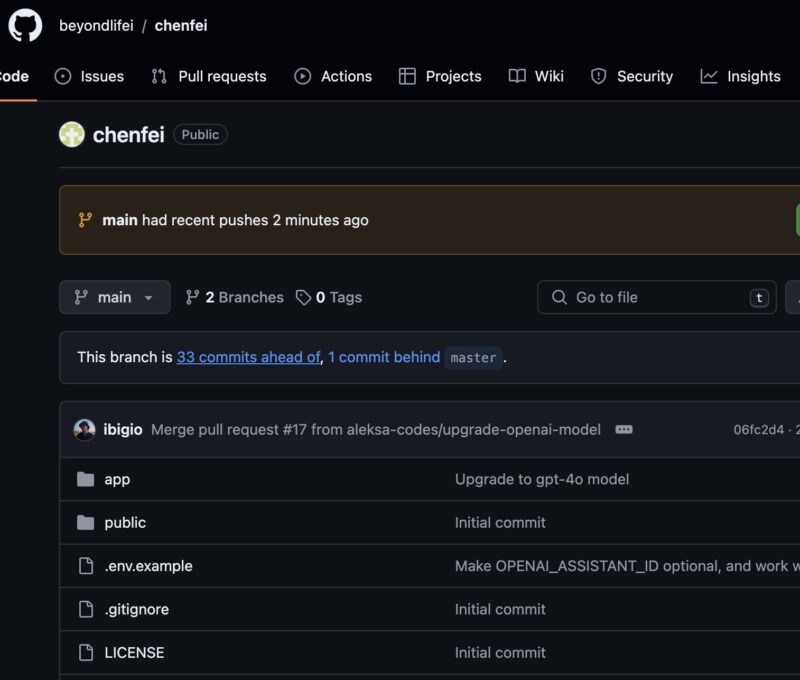This screenshot has width=800, height=680.
Task: Open the .gitignore file
Action: [x=136, y=610]
